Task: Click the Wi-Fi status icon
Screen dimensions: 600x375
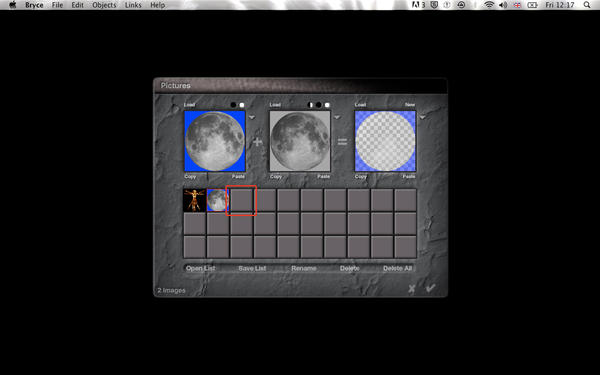Action: pyautogui.click(x=489, y=5)
